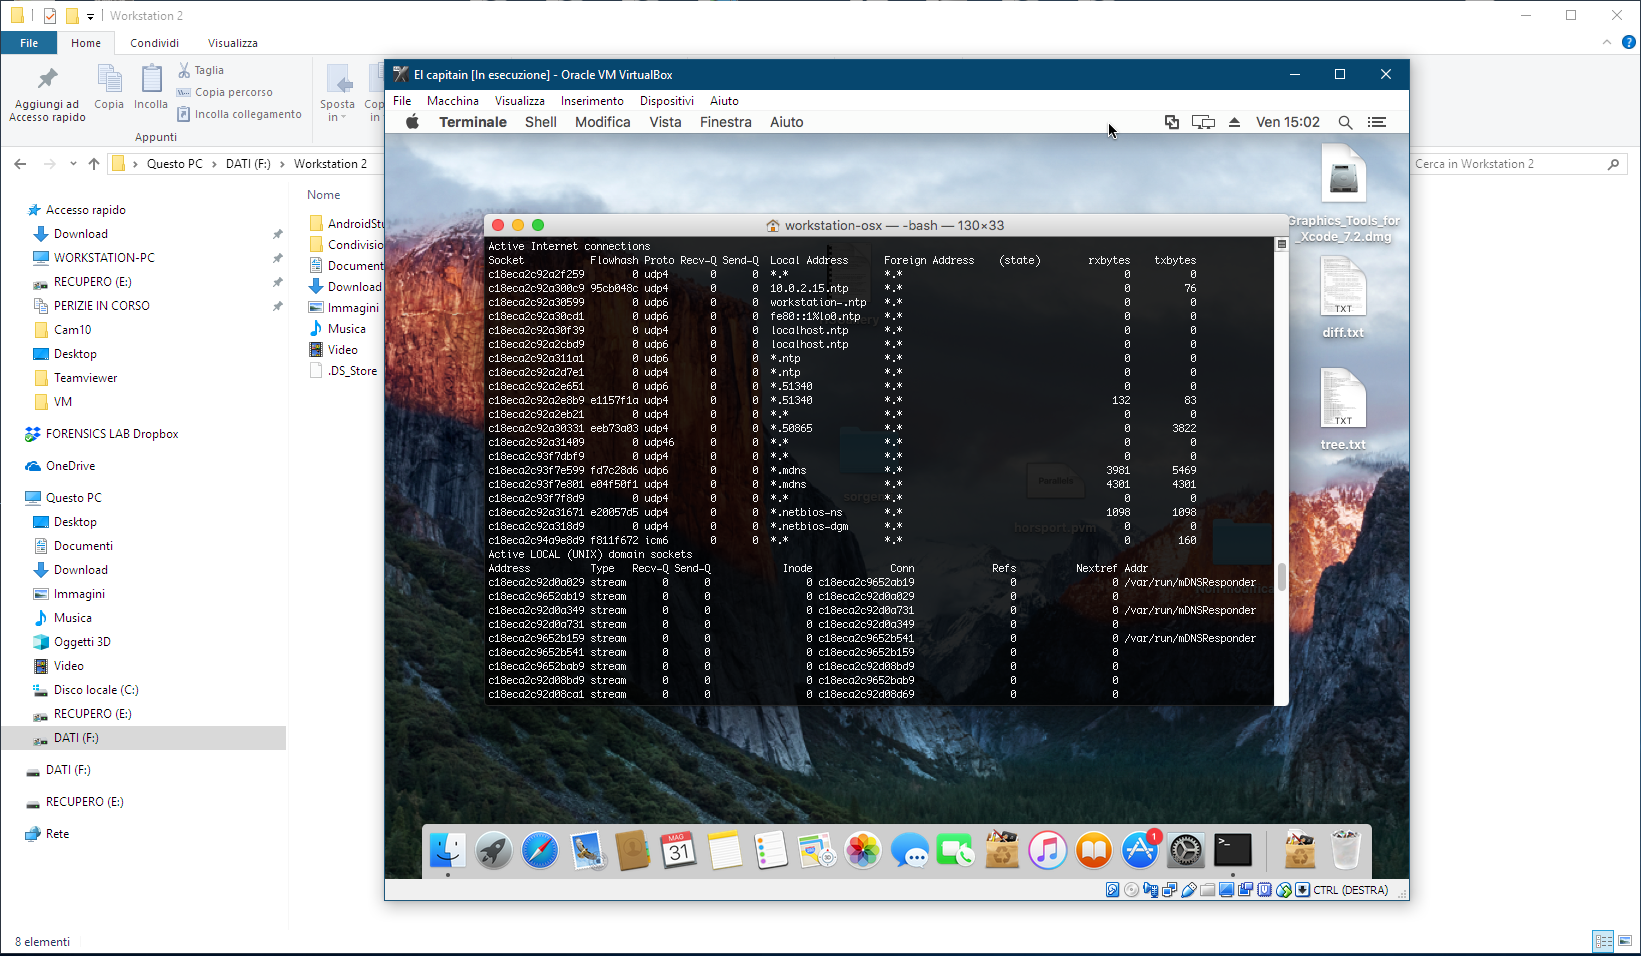Open Modifica menu in macOS menu bar

602,122
